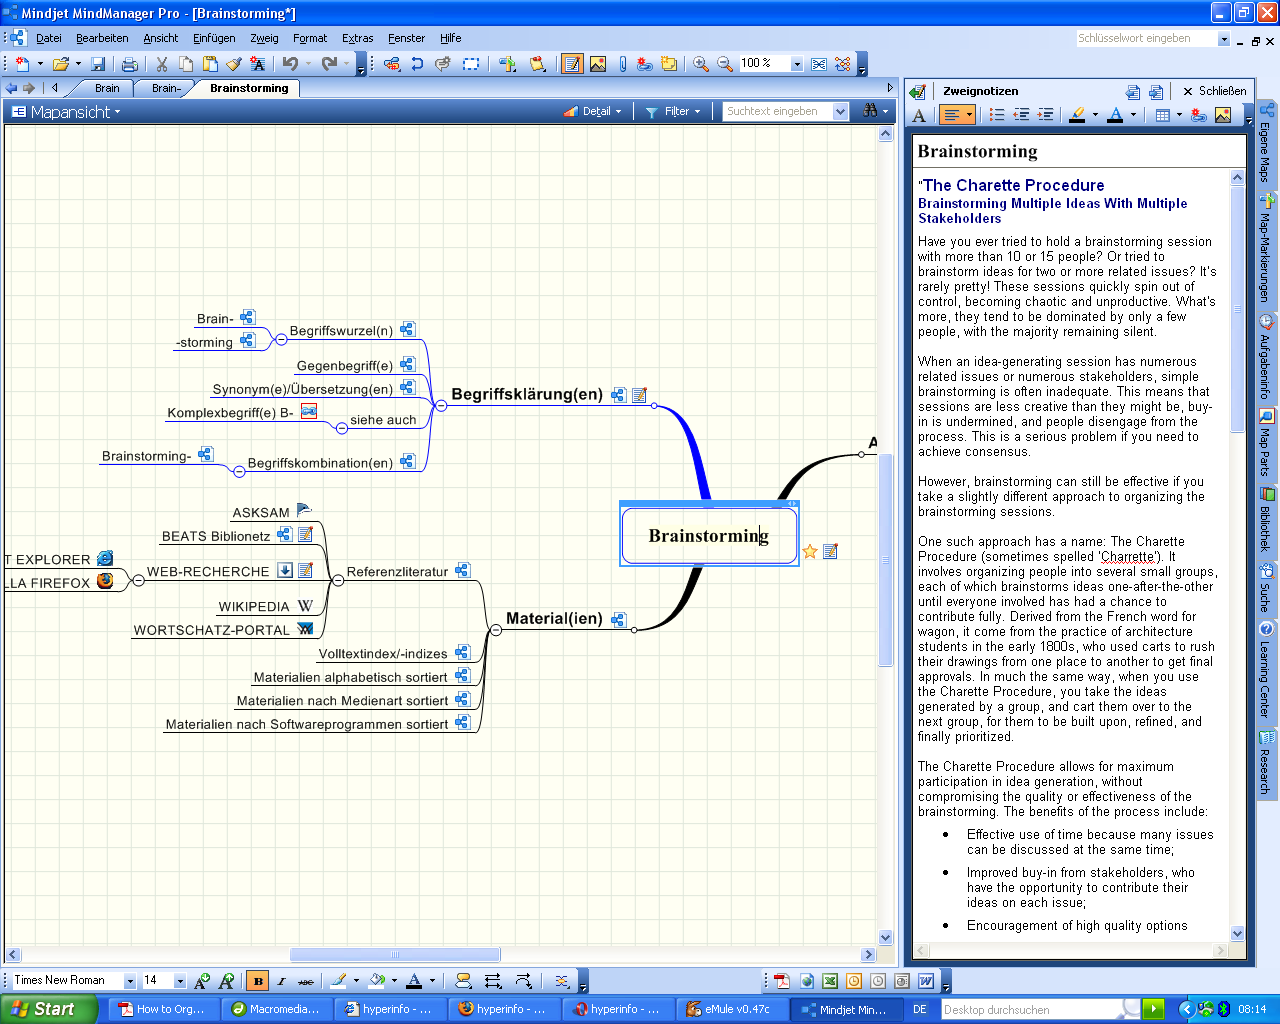
Task: Click the binoculars search icon
Action: click(871, 111)
